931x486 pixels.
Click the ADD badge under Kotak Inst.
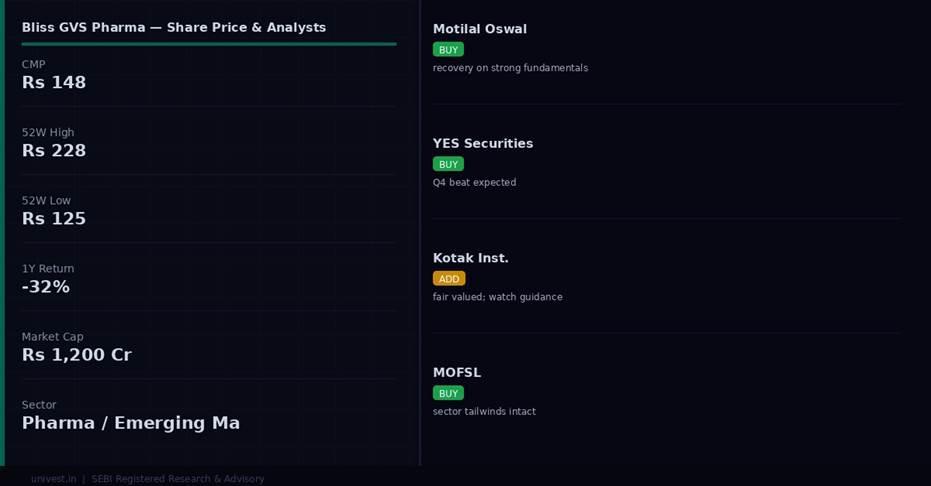(449, 279)
